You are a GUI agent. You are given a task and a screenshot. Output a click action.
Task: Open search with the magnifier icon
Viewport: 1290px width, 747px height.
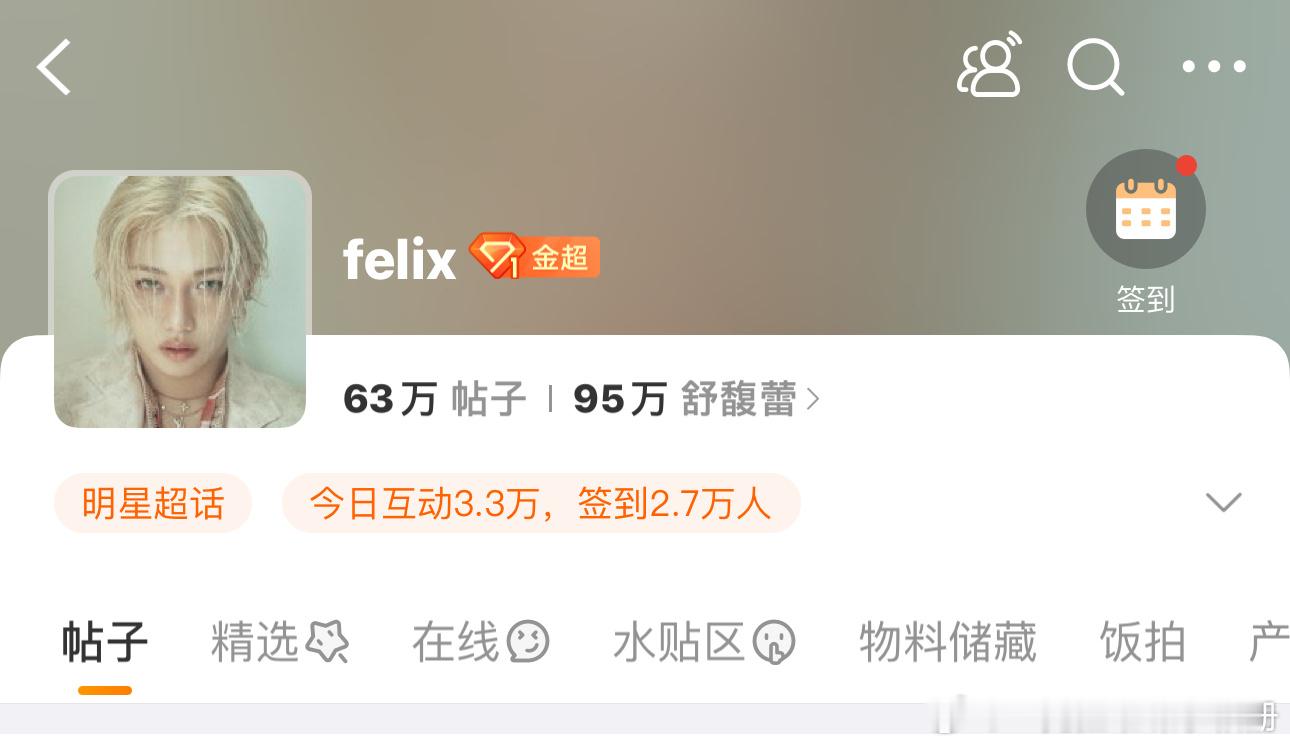[x=1095, y=67]
